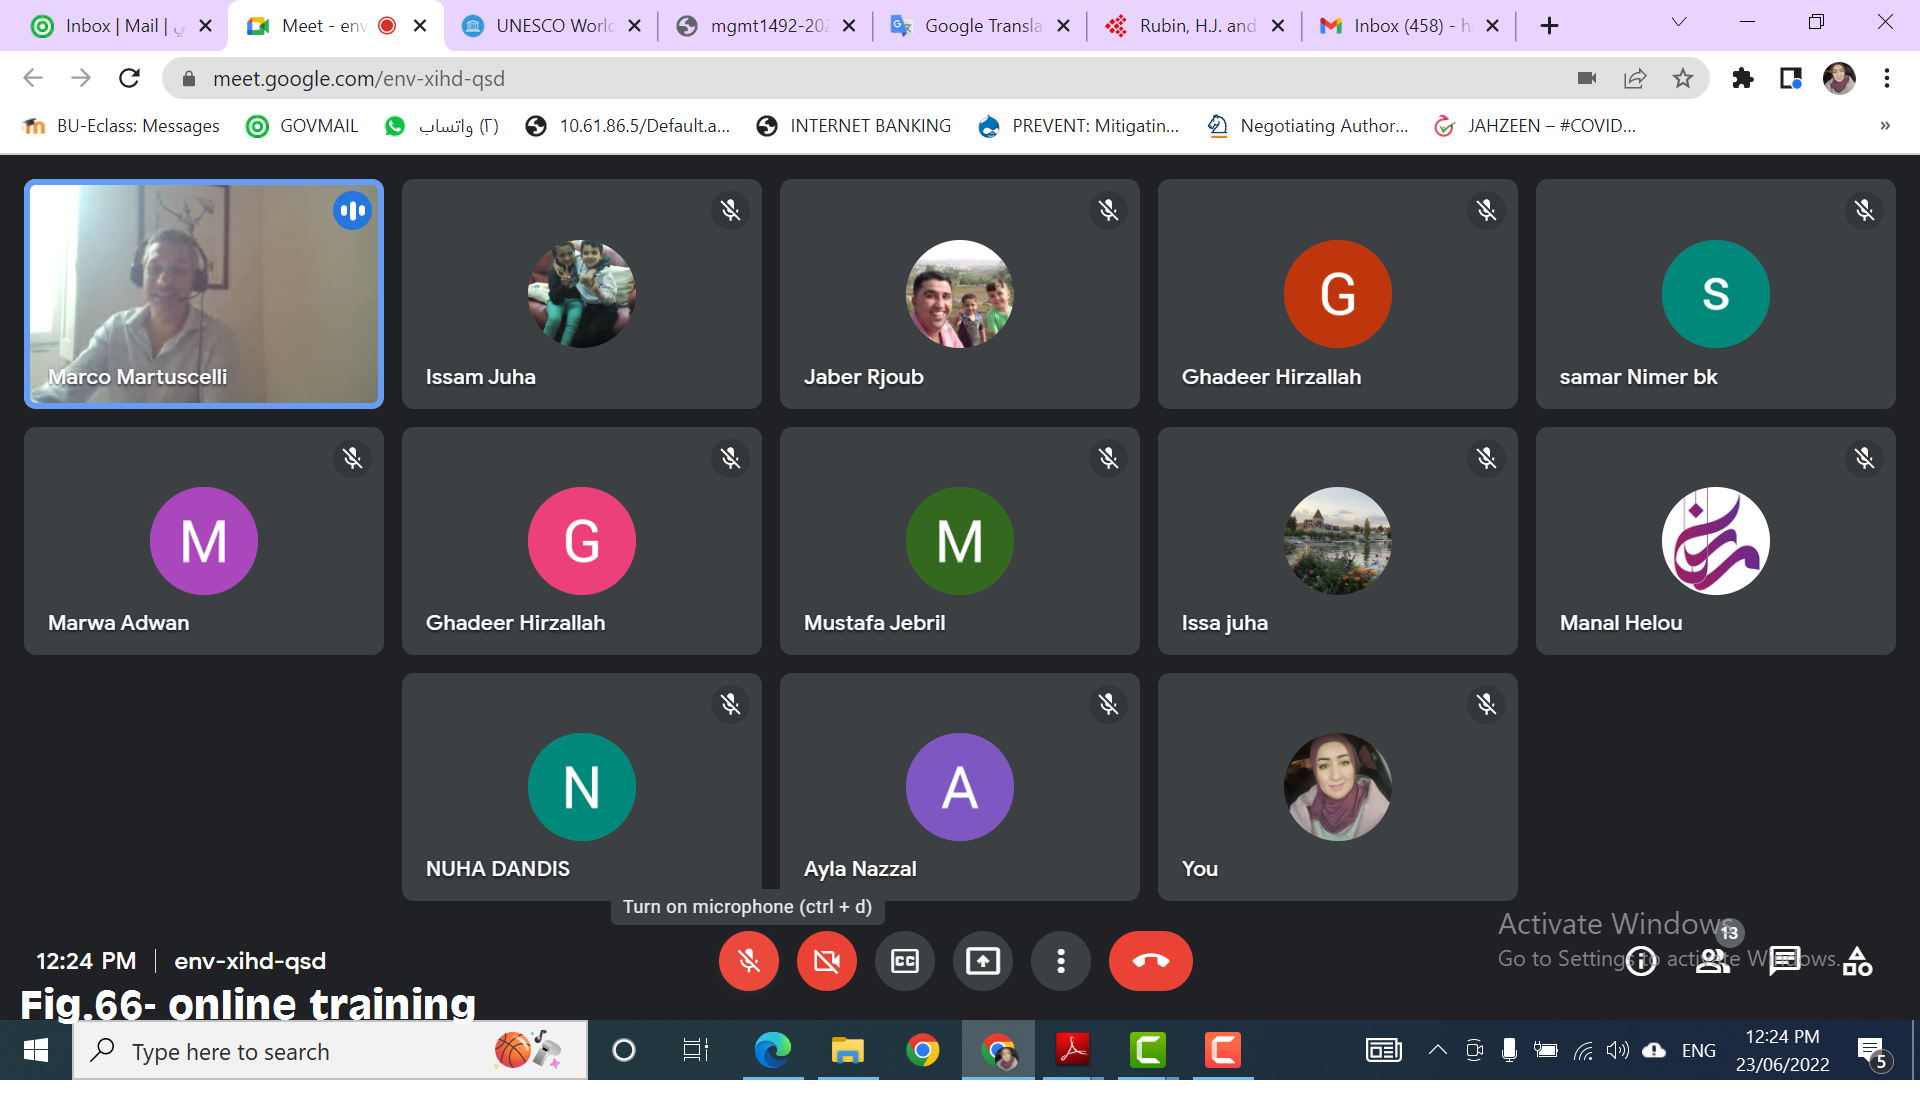Click the Marco Martuscelli video tile

[x=204, y=294]
